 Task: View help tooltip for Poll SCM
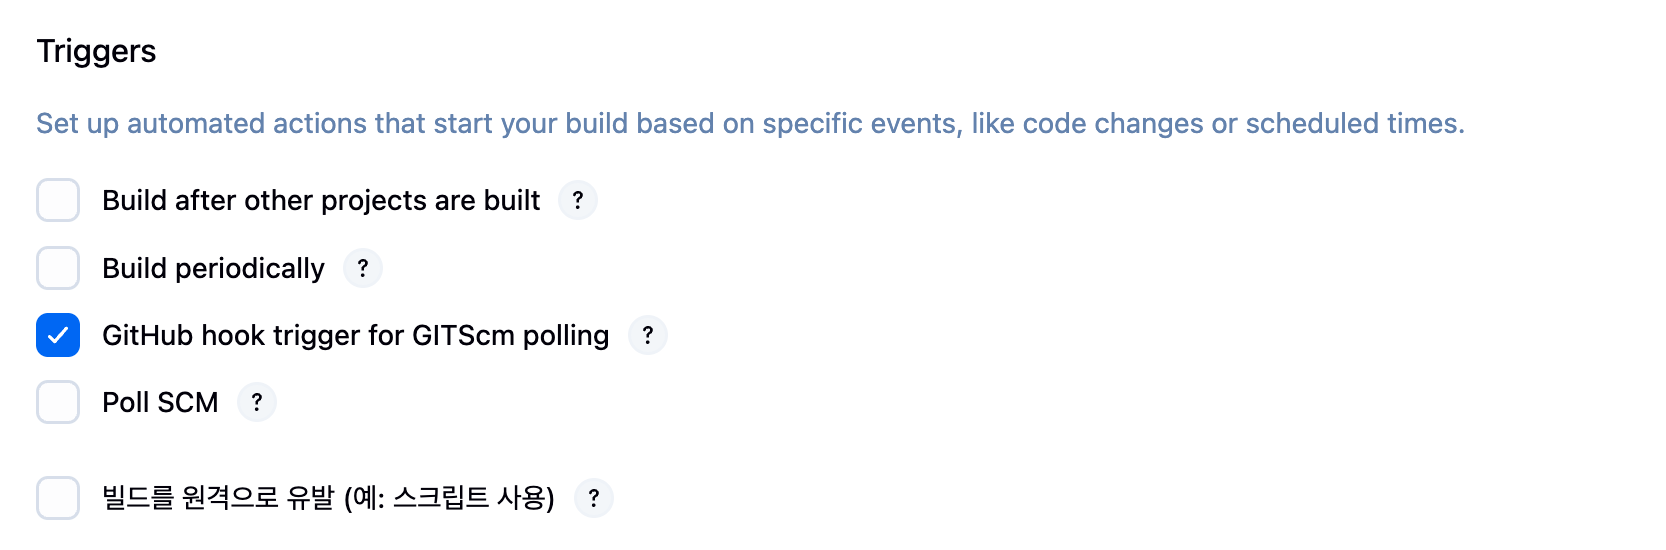[257, 402]
